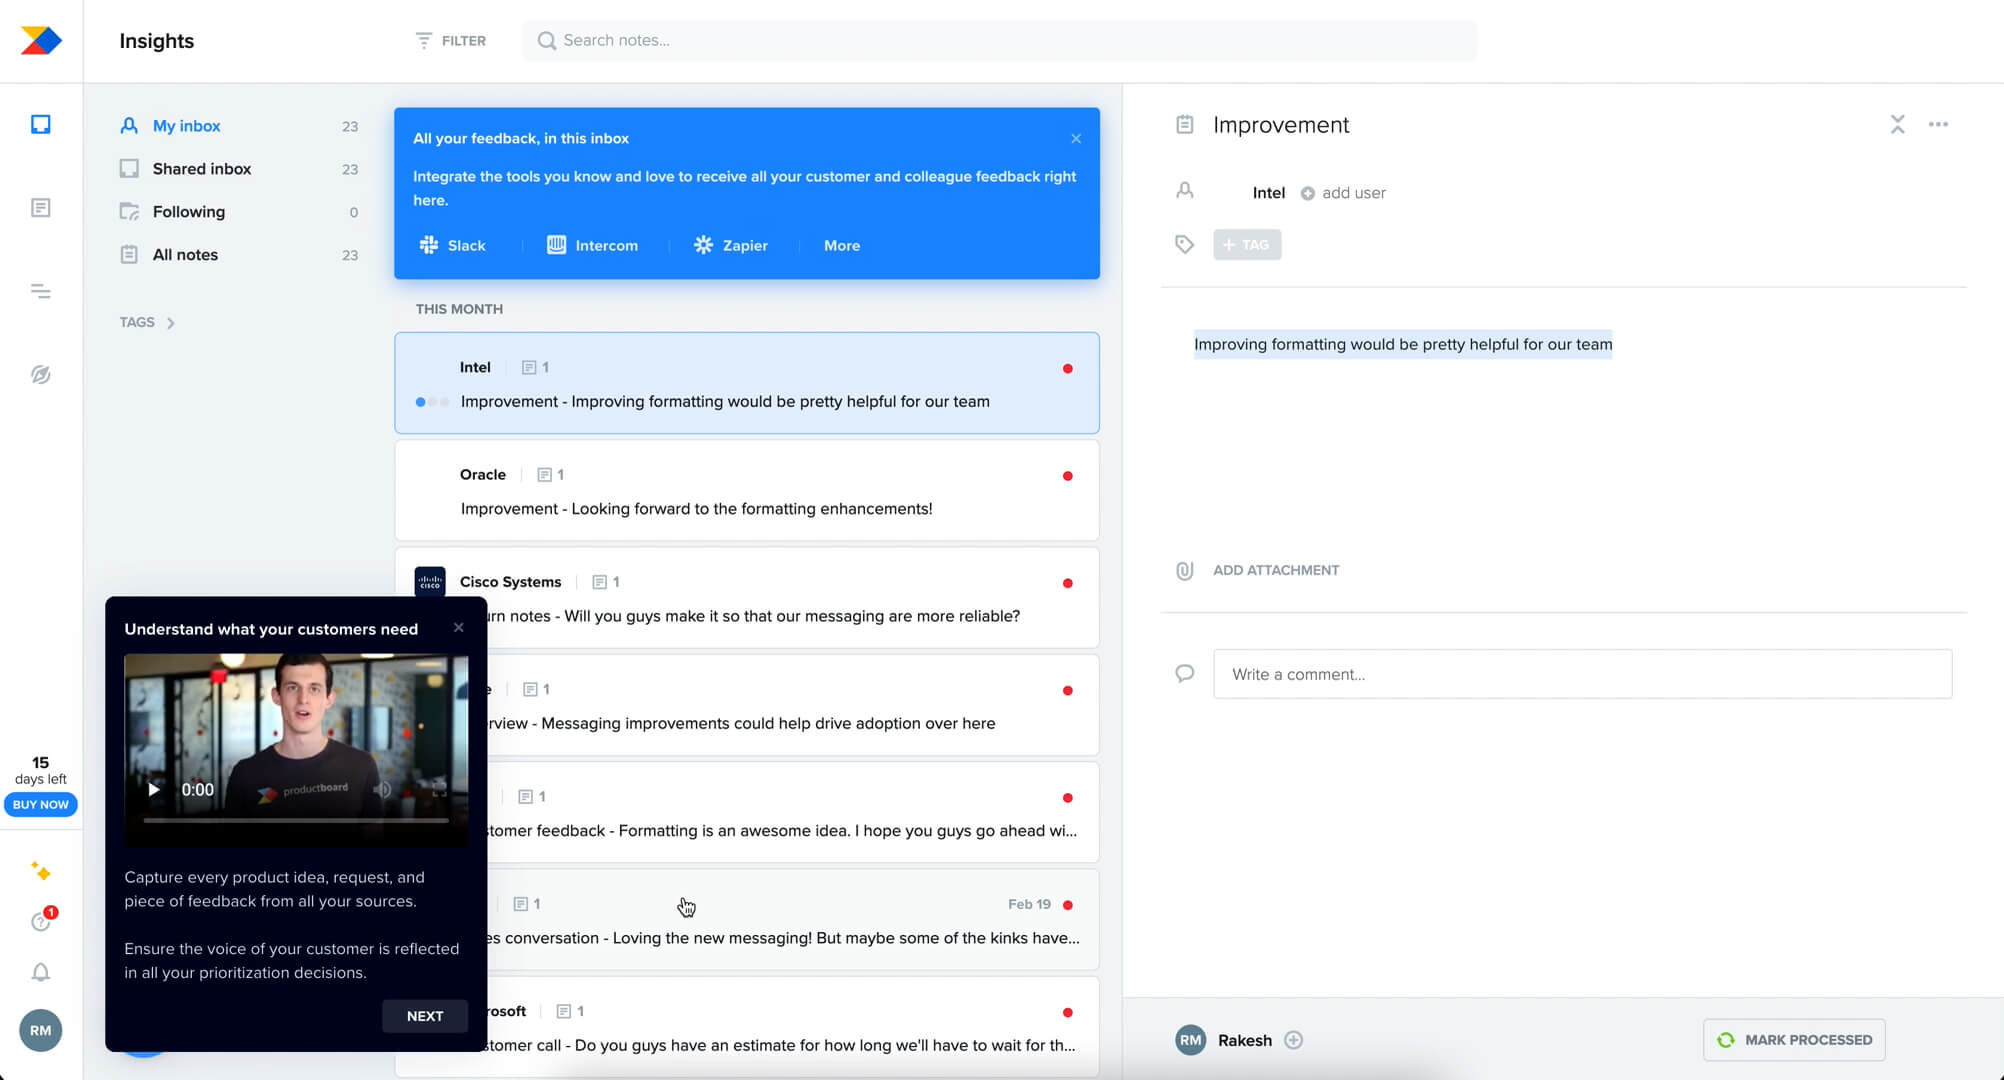
Task: Open the Slack integration from the banner
Action: pyautogui.click(x=453, y=245)
